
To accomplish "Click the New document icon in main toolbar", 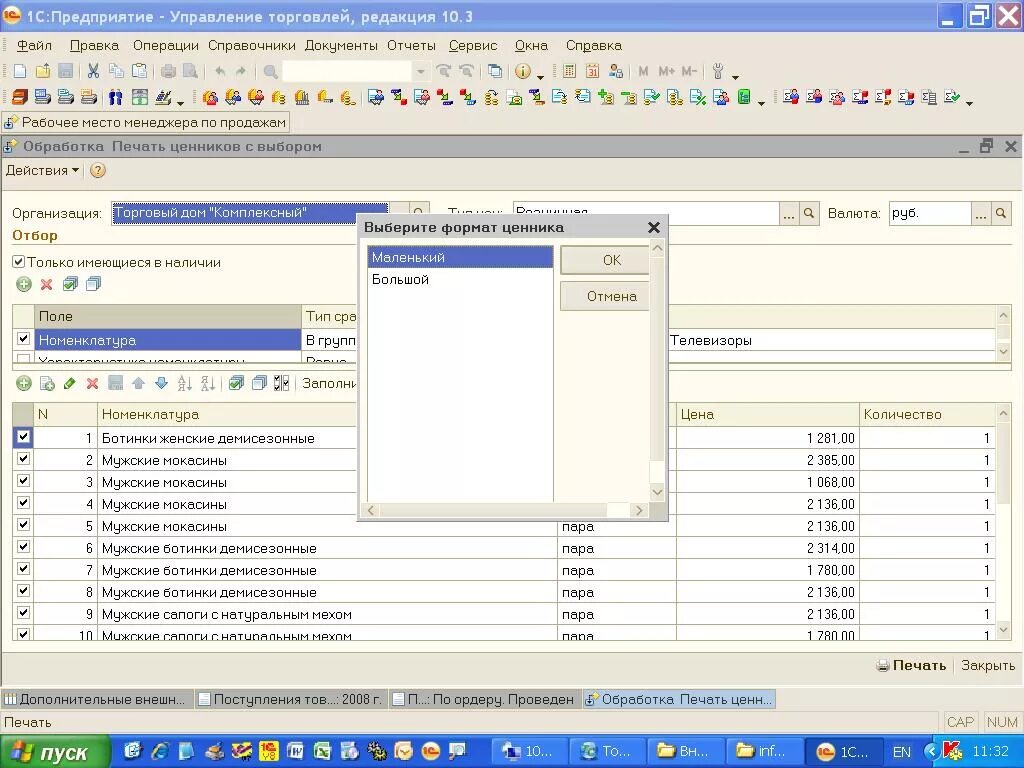I will click(x=20, y=71).
